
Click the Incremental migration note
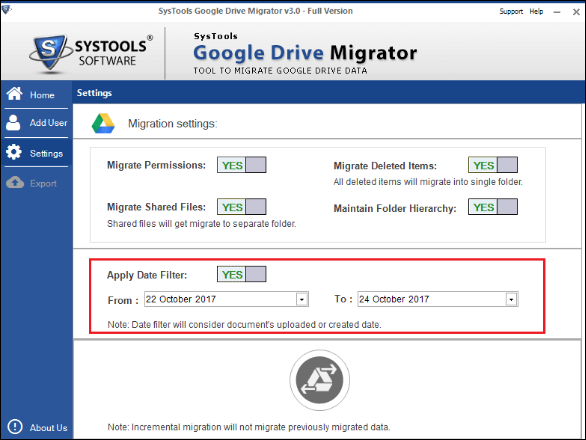(249, 427)
